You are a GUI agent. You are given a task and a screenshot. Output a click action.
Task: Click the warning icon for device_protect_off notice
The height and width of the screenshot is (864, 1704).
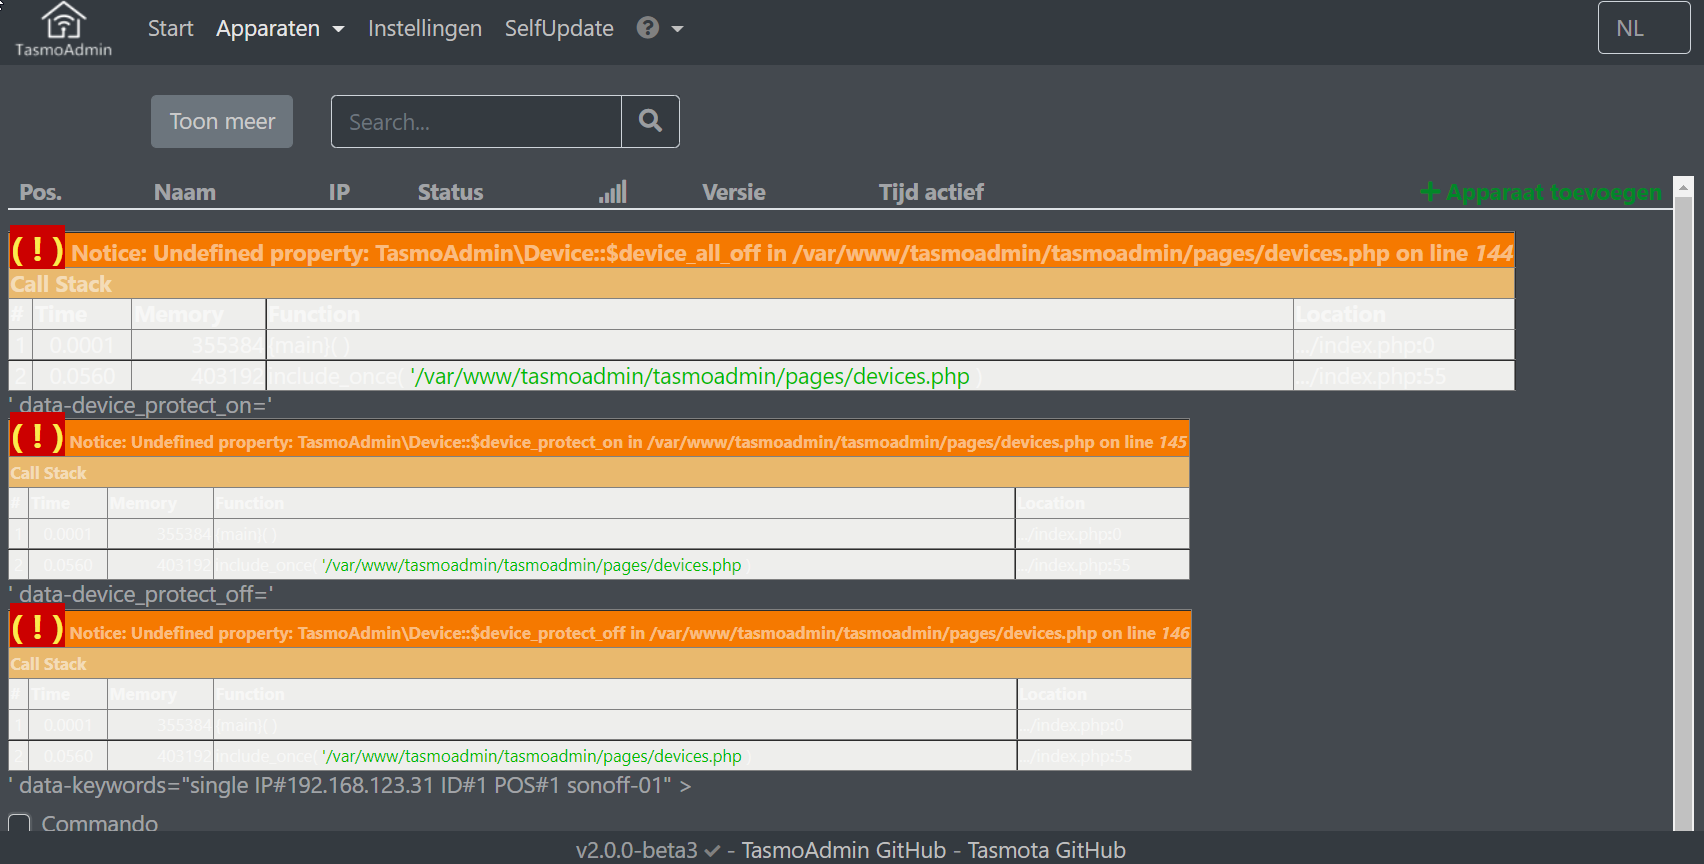[37, 628]
